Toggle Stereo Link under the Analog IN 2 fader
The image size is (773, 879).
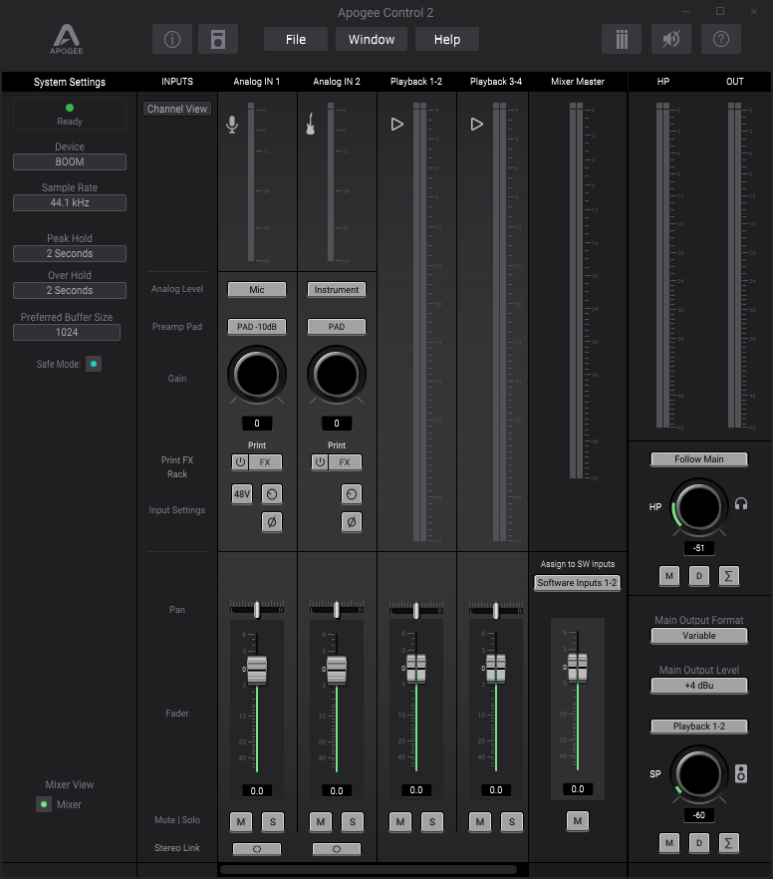(x=336, y=849)
